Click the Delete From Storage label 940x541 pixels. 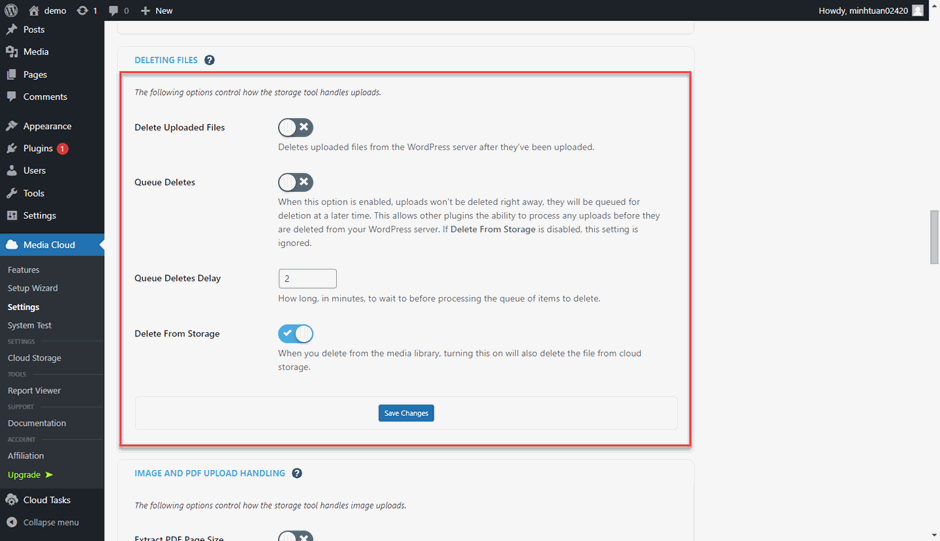pos(177,333)
